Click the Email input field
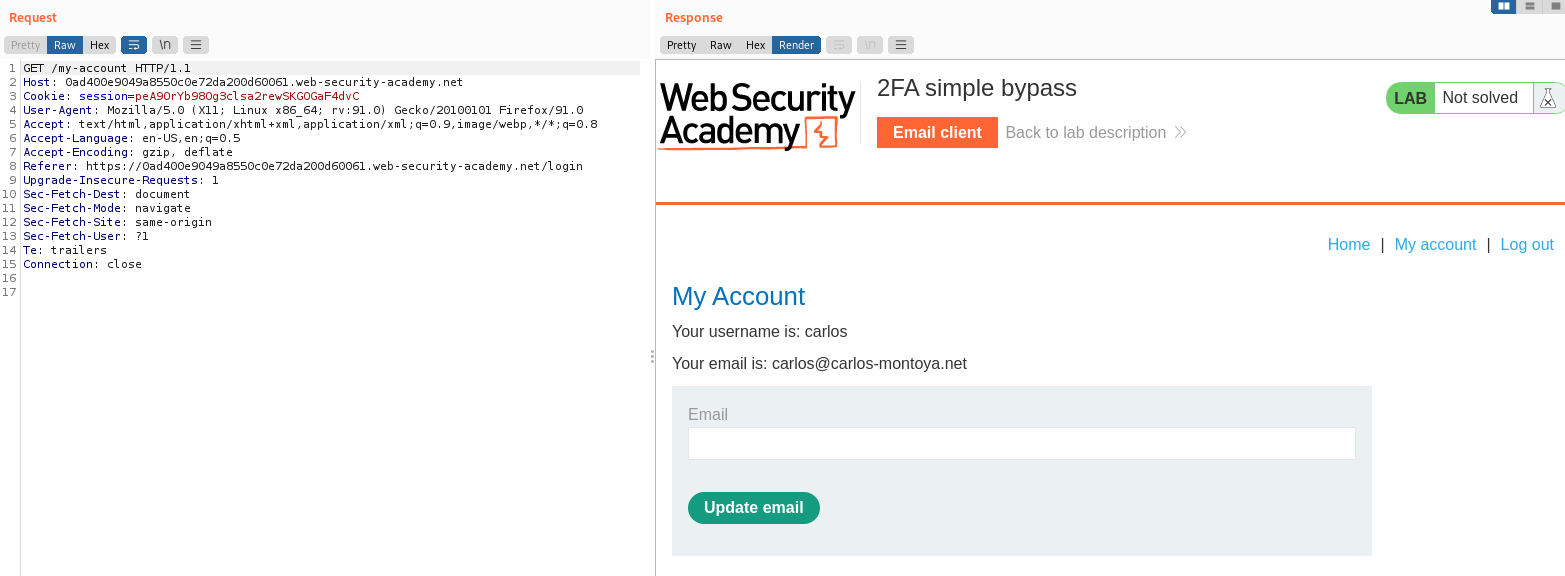 (x=1021, y=444)
